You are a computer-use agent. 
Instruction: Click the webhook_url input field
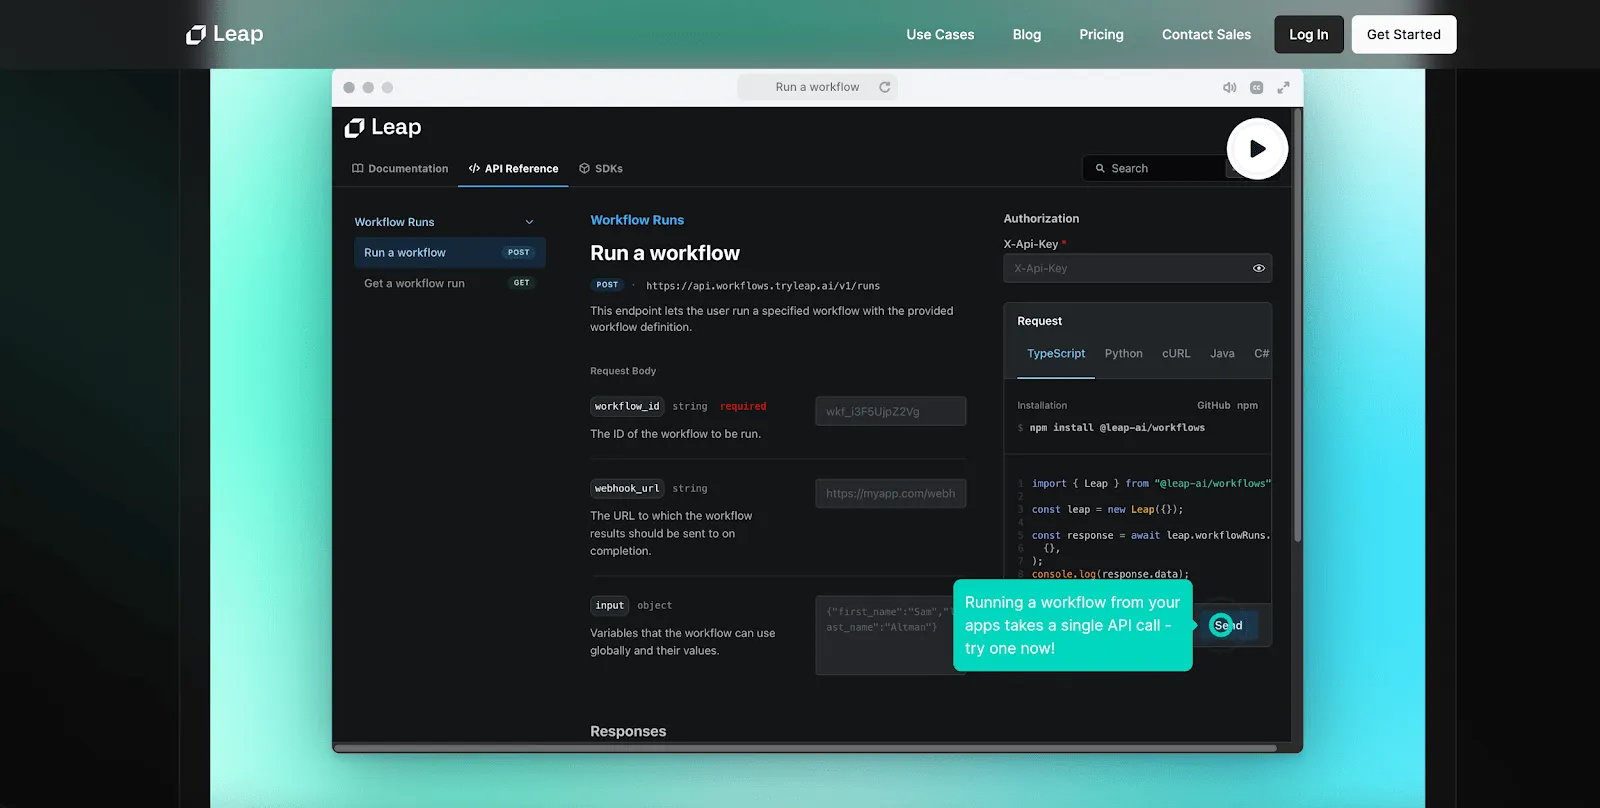click(890, 493)
